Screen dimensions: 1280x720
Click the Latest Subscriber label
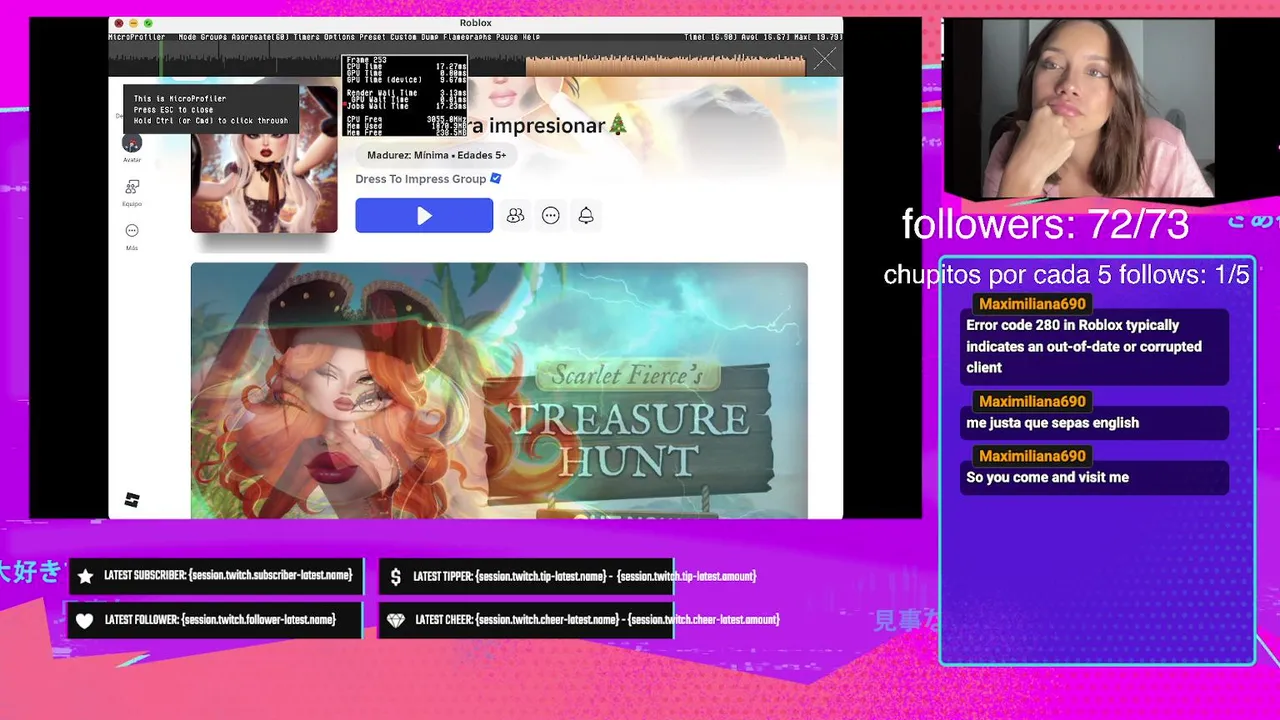coord(228,576)
